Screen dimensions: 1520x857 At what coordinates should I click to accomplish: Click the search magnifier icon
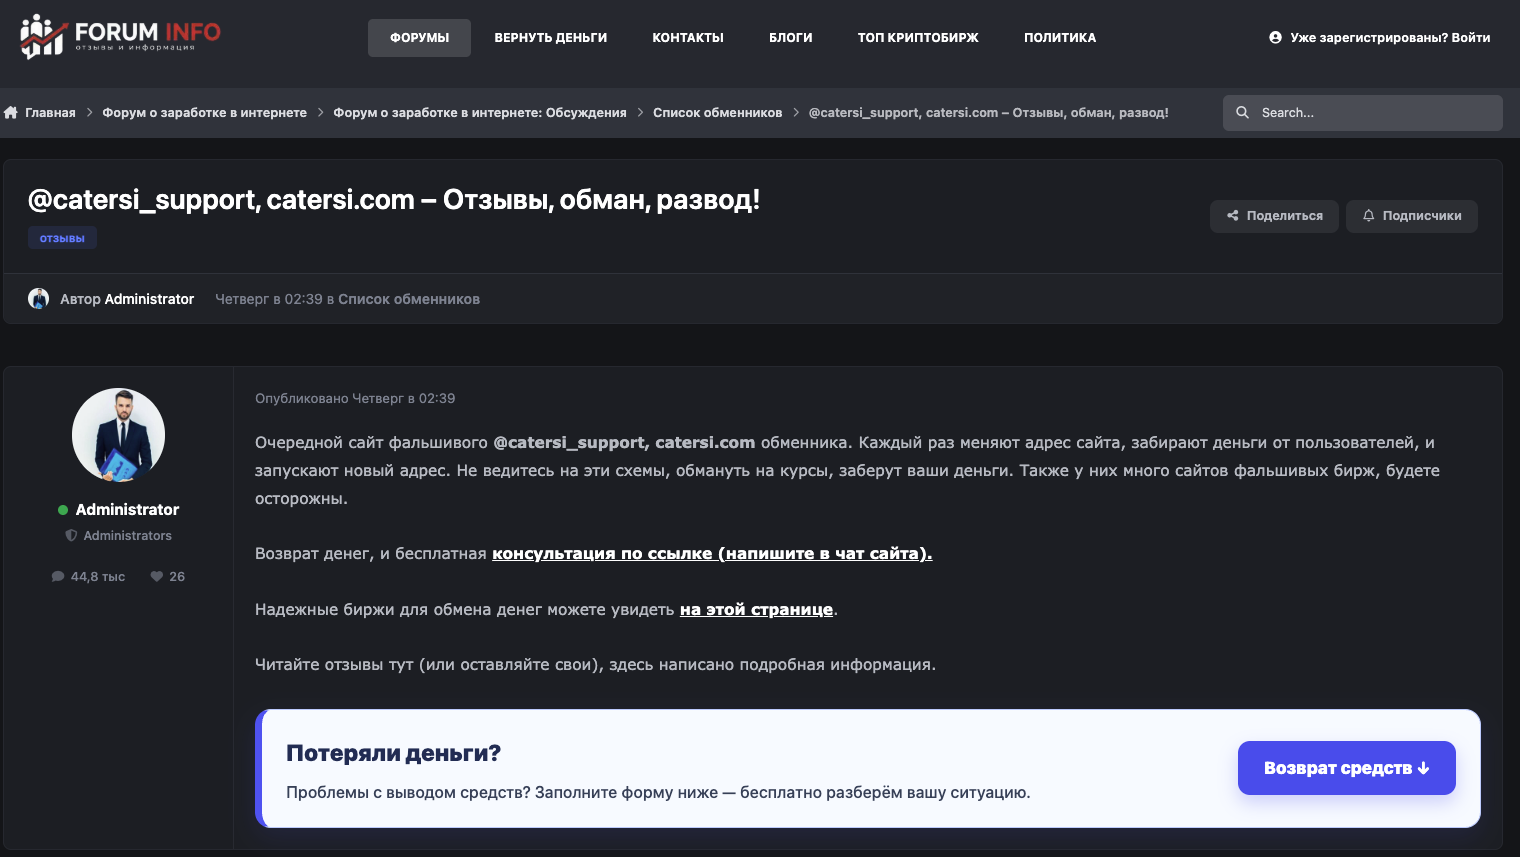(x=1242, y=113)
